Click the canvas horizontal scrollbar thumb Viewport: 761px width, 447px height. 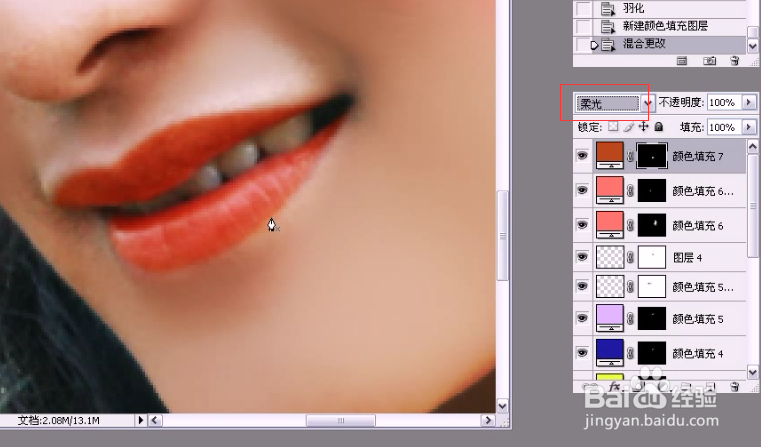pos(341,420)
